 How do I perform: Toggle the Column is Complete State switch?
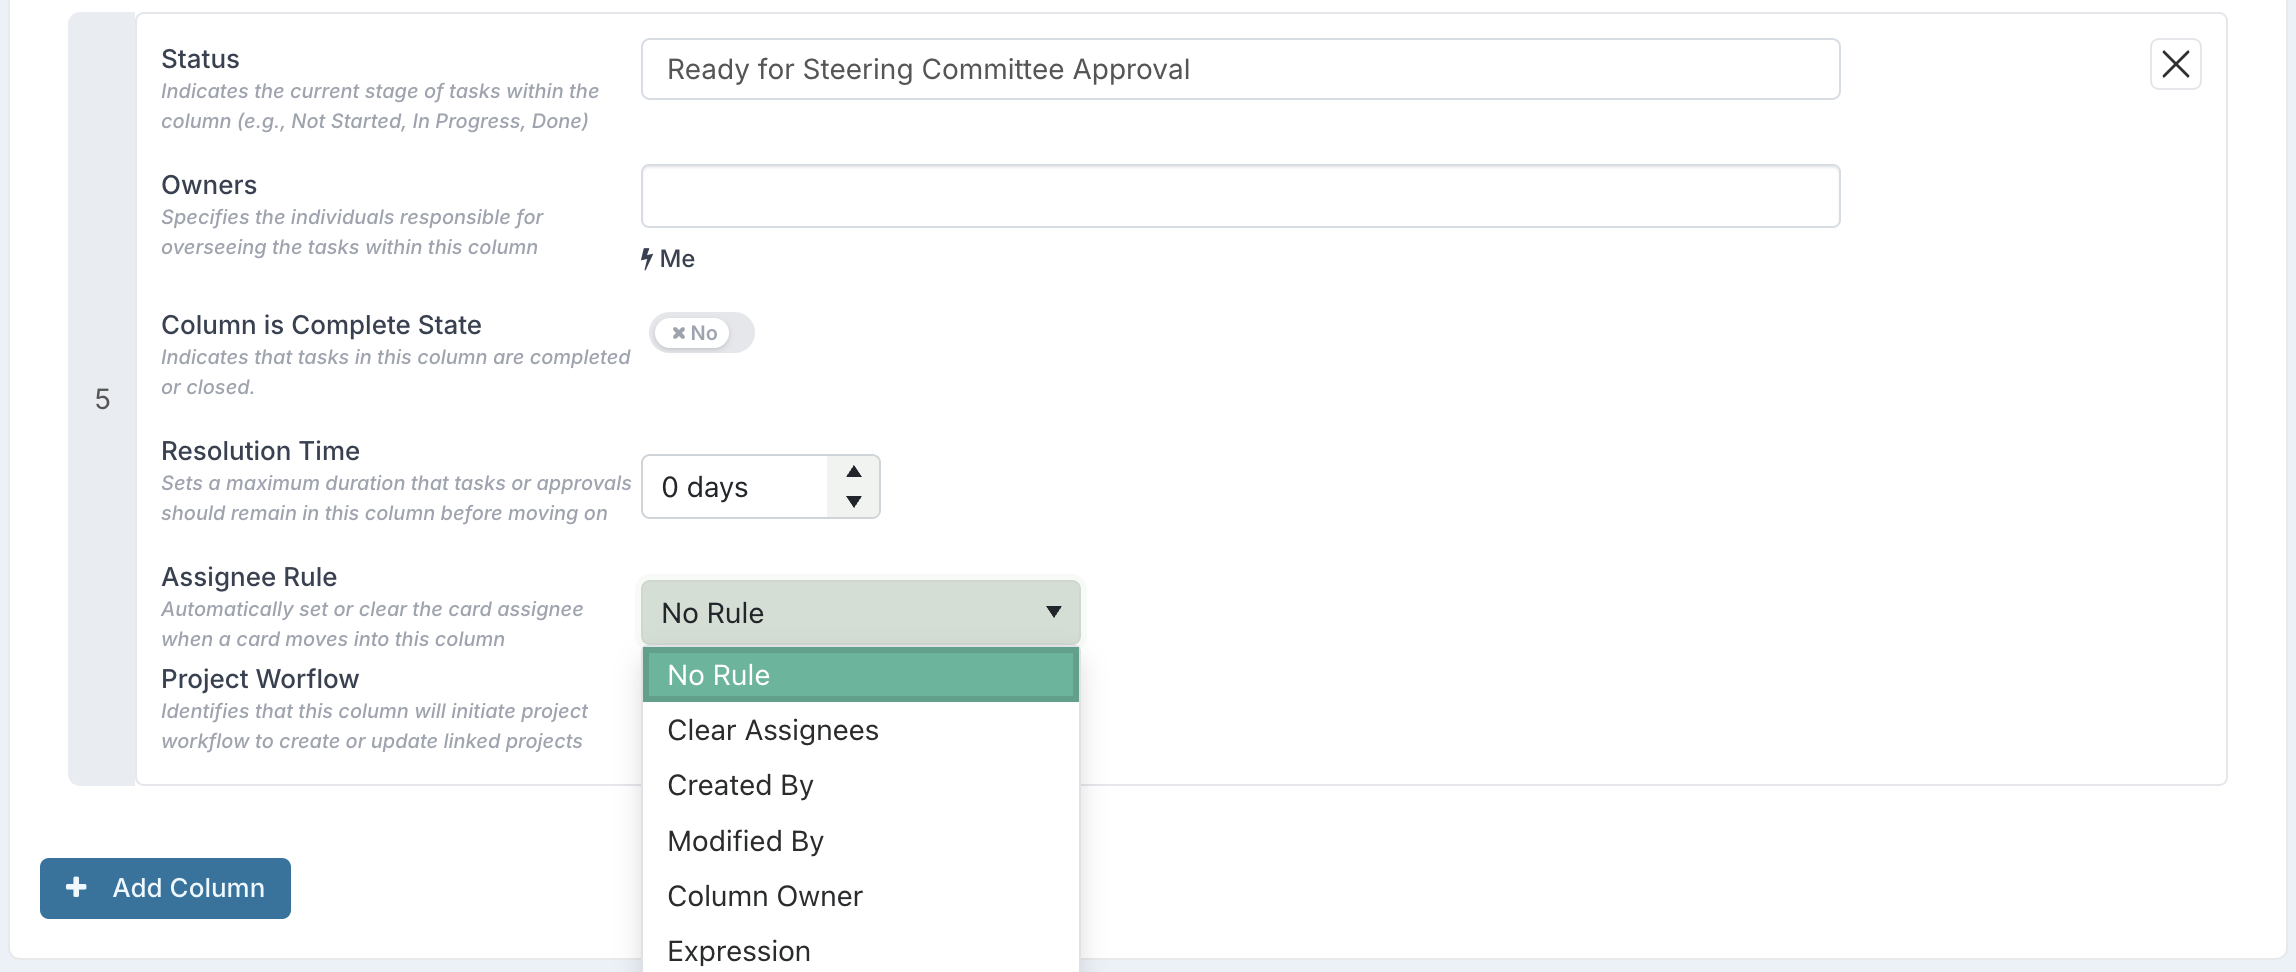[x=701, y=333]
